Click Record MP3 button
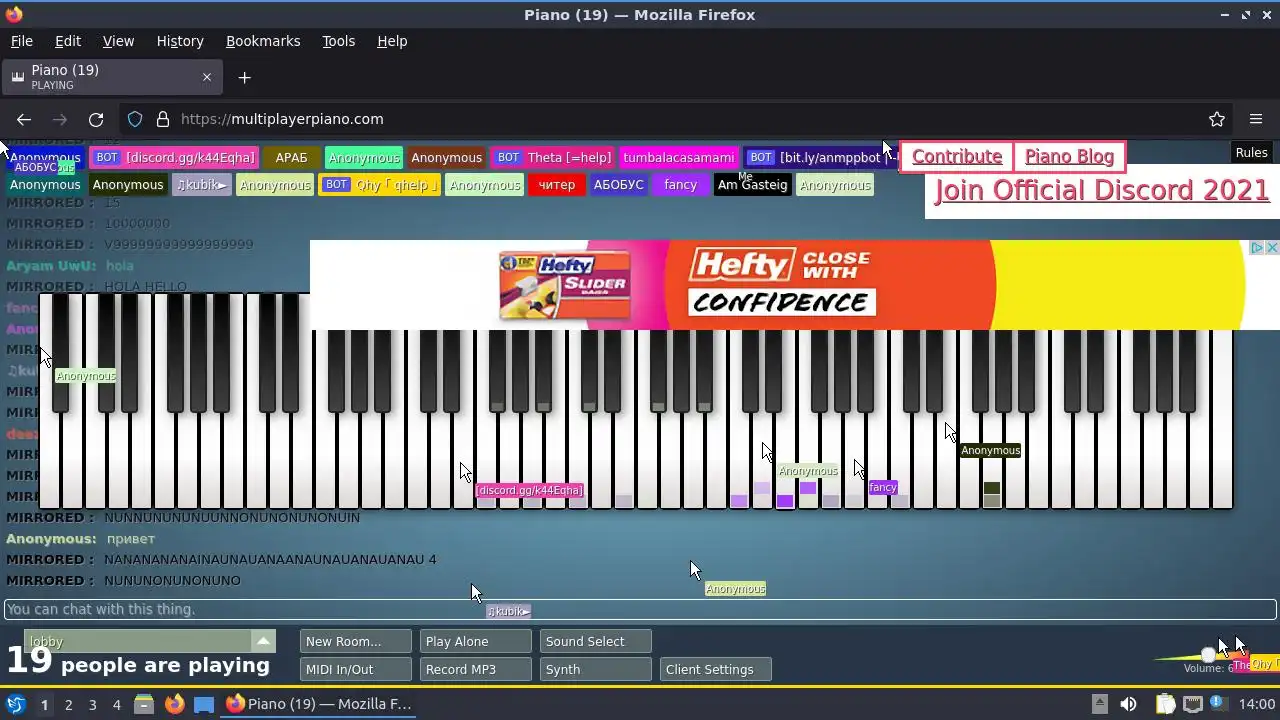 [x=475, y=669]
